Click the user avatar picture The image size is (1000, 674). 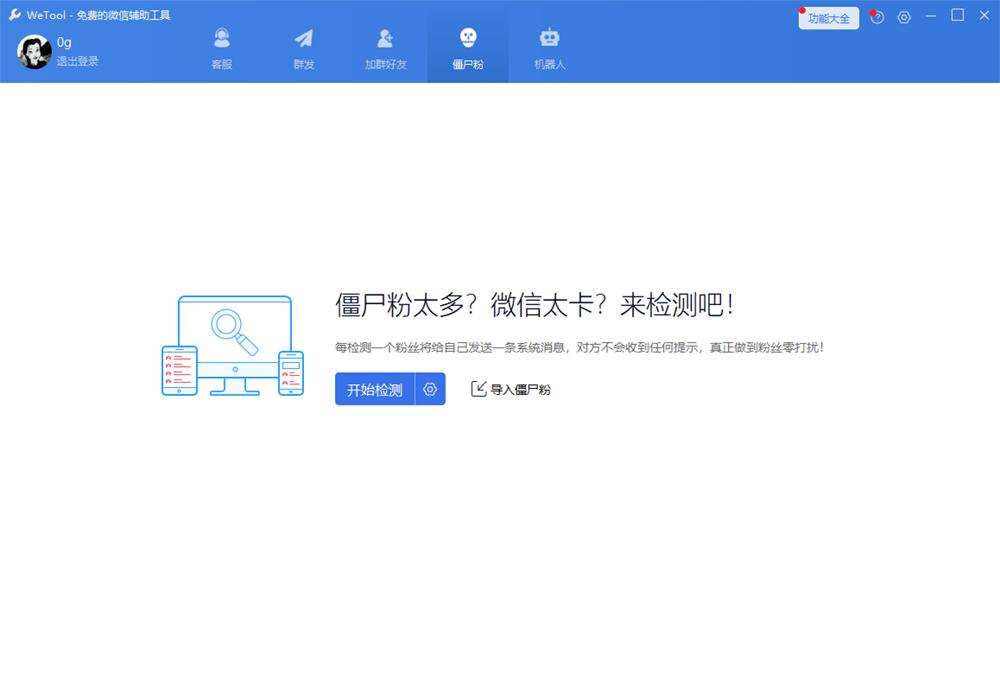(34, 52)
